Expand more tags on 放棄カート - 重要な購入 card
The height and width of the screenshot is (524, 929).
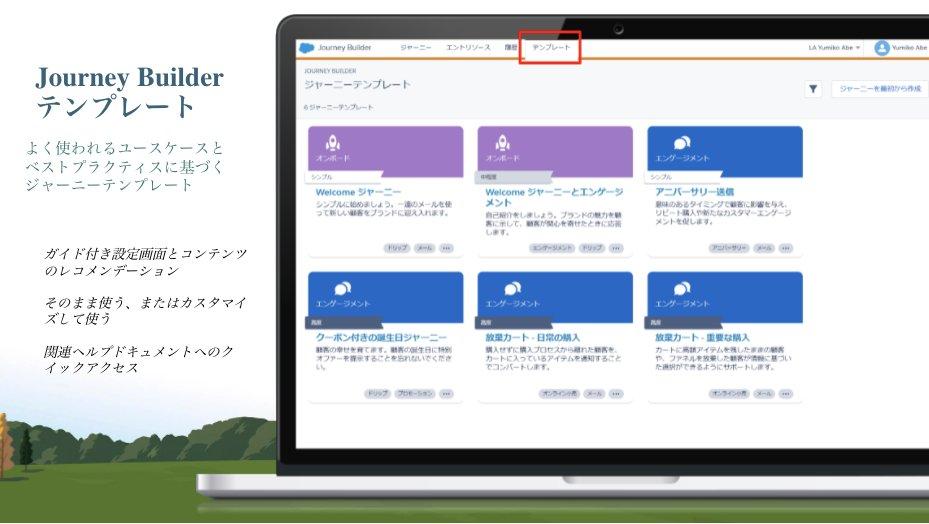786,394
